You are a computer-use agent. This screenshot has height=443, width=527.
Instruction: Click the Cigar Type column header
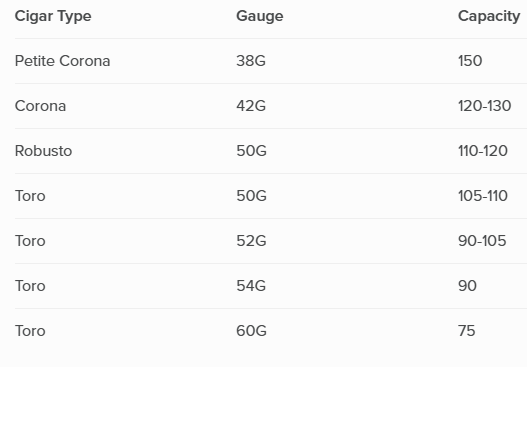(x=53, y=16)
